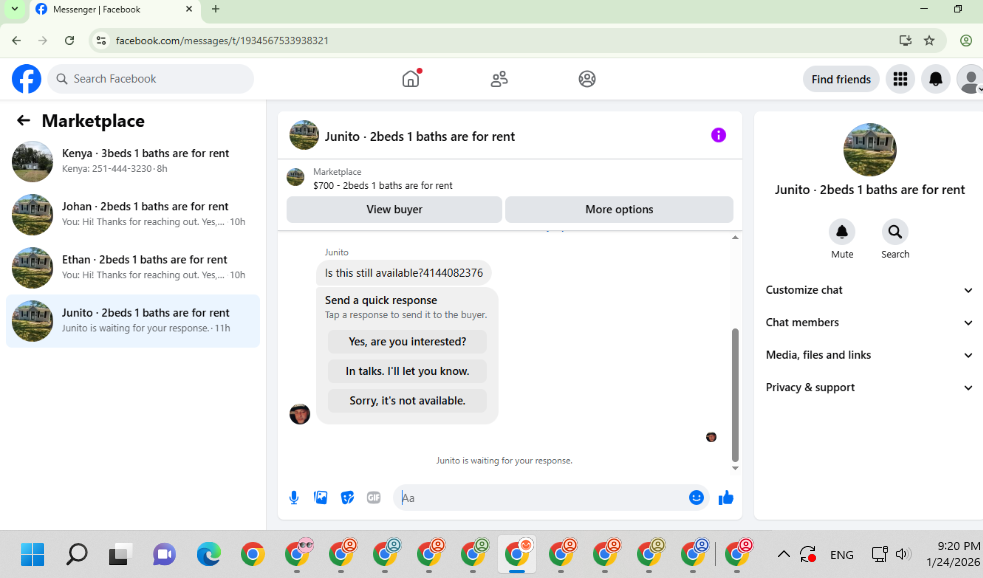Open the taskbar clock and date
Screen dimensions: 983x578
point(953,554)
